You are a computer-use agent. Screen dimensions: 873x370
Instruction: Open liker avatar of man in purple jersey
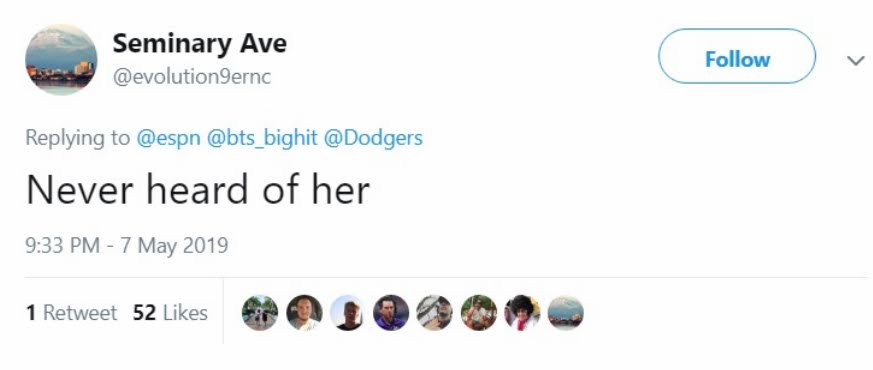391,313
